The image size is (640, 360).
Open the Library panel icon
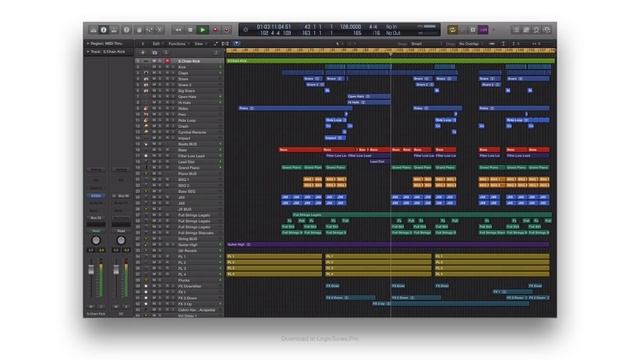tap(93, 30)
